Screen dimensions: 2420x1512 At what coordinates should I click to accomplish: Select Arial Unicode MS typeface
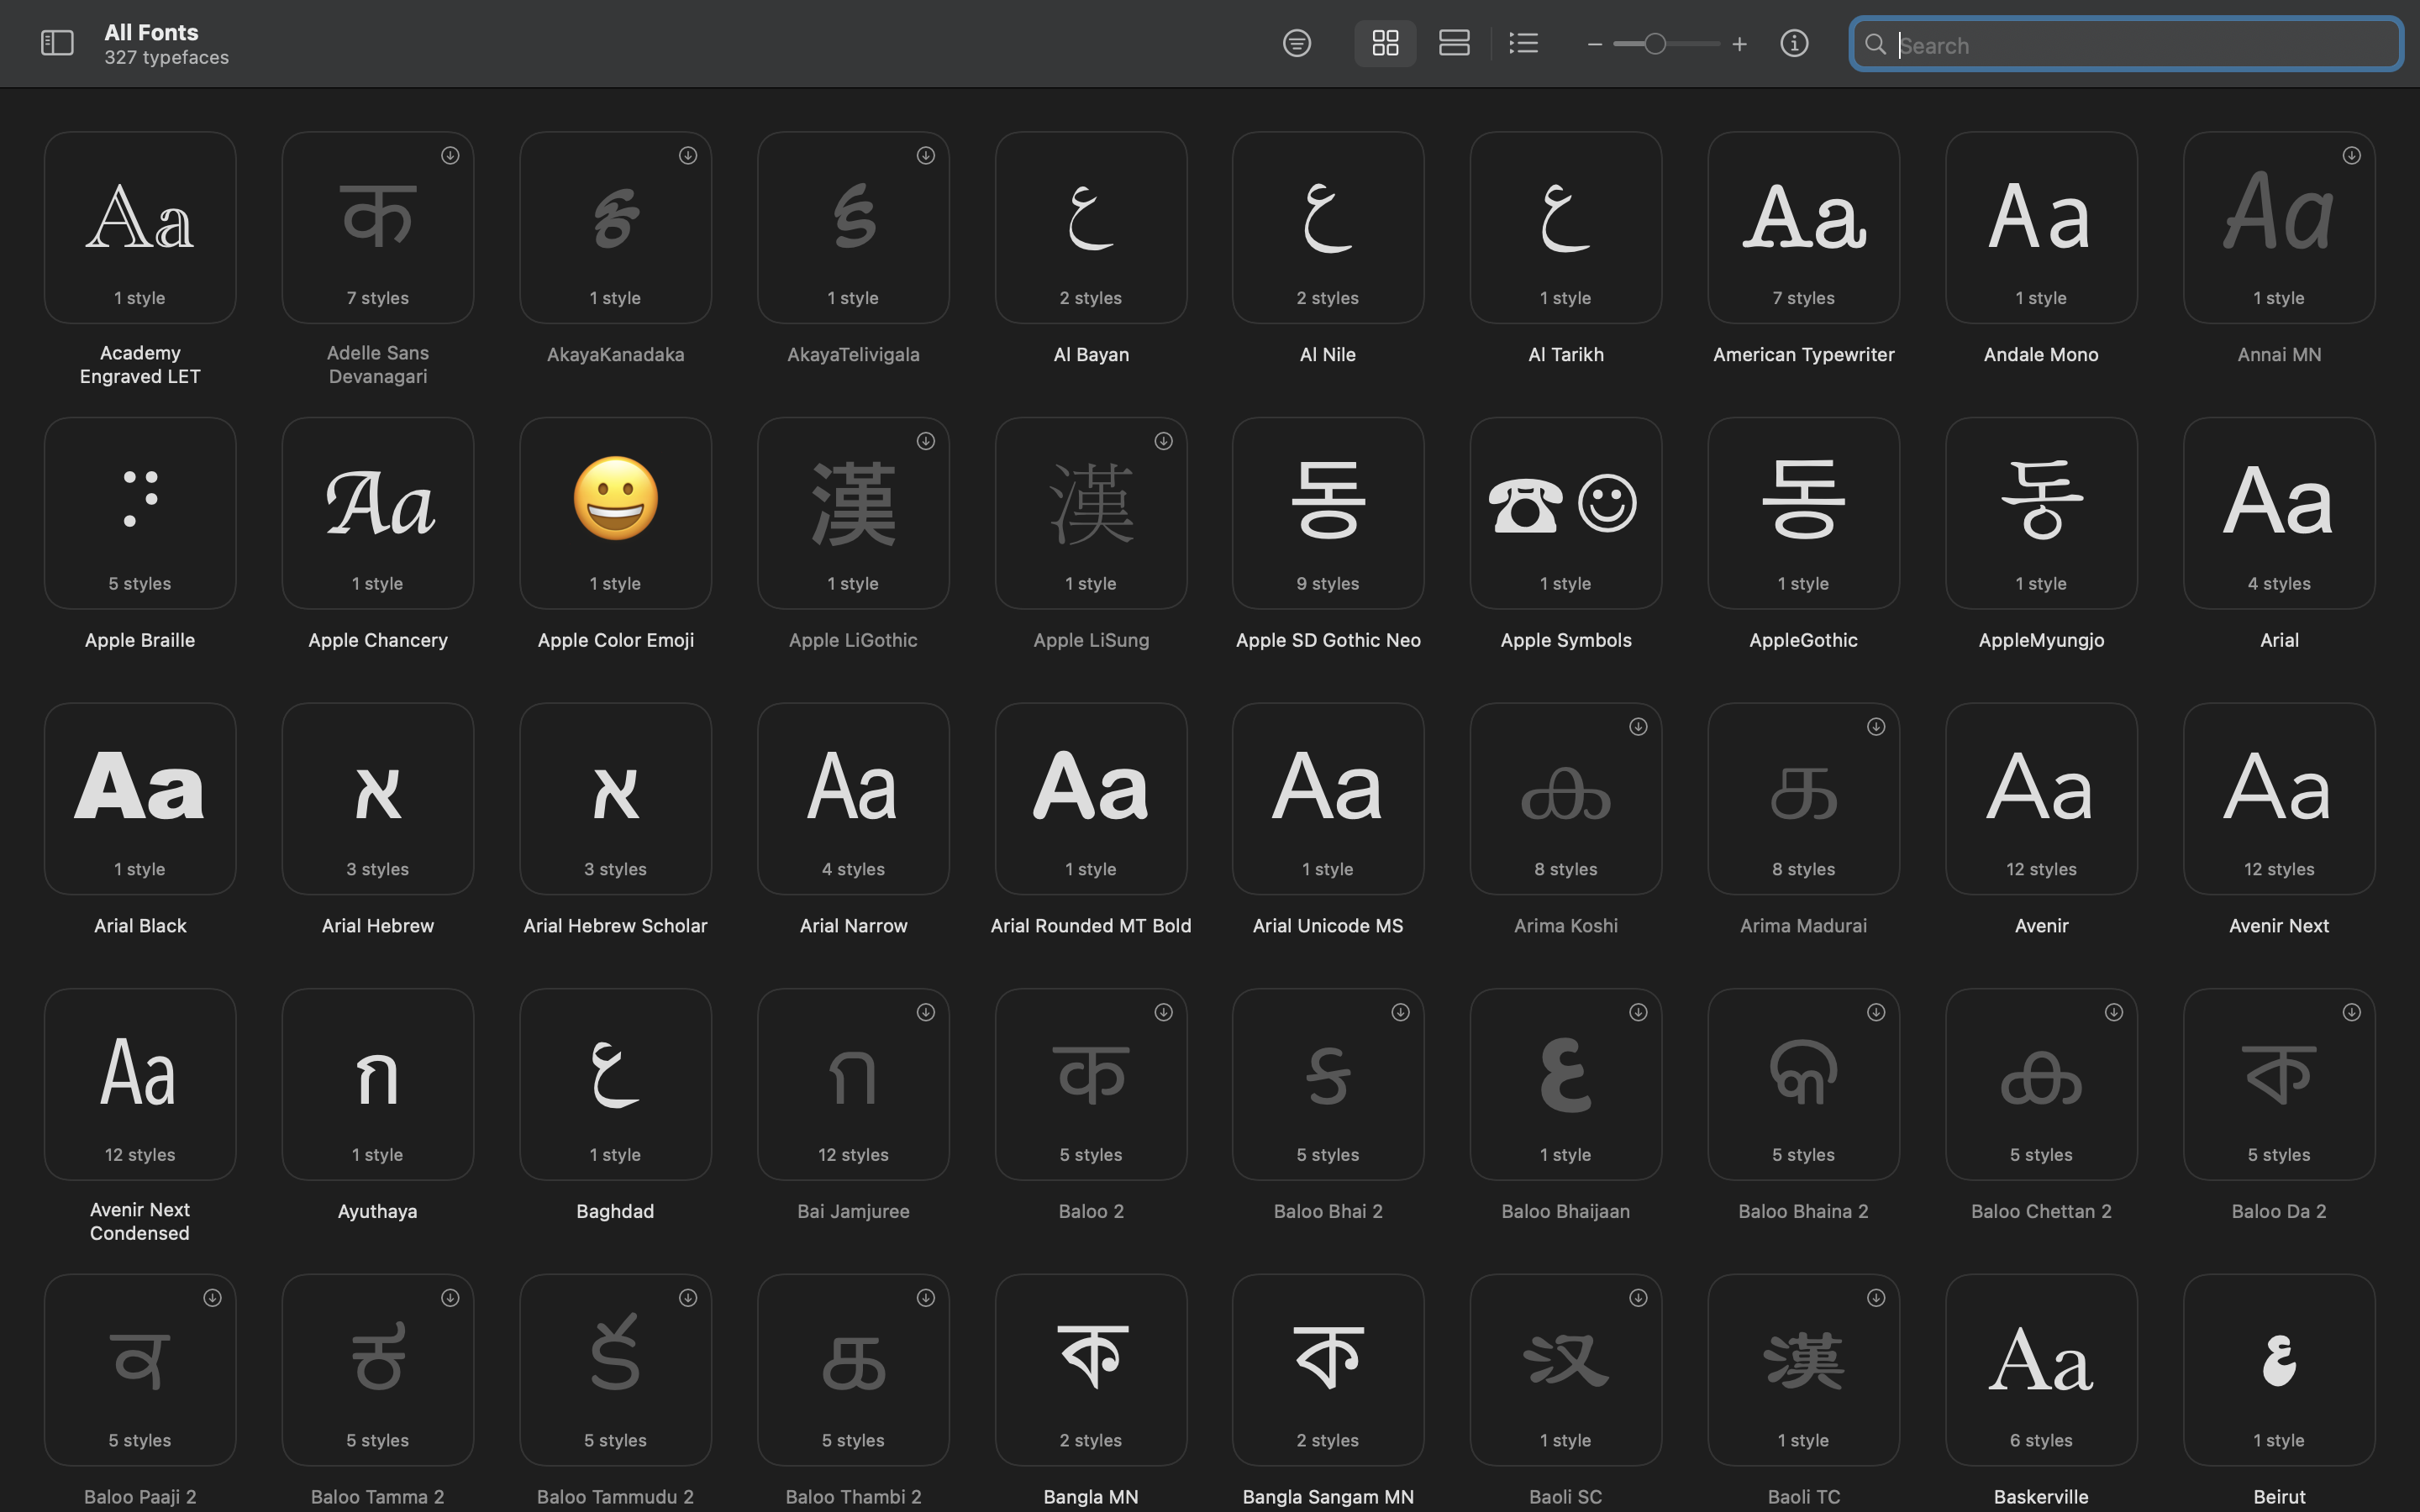[1328, 799]
